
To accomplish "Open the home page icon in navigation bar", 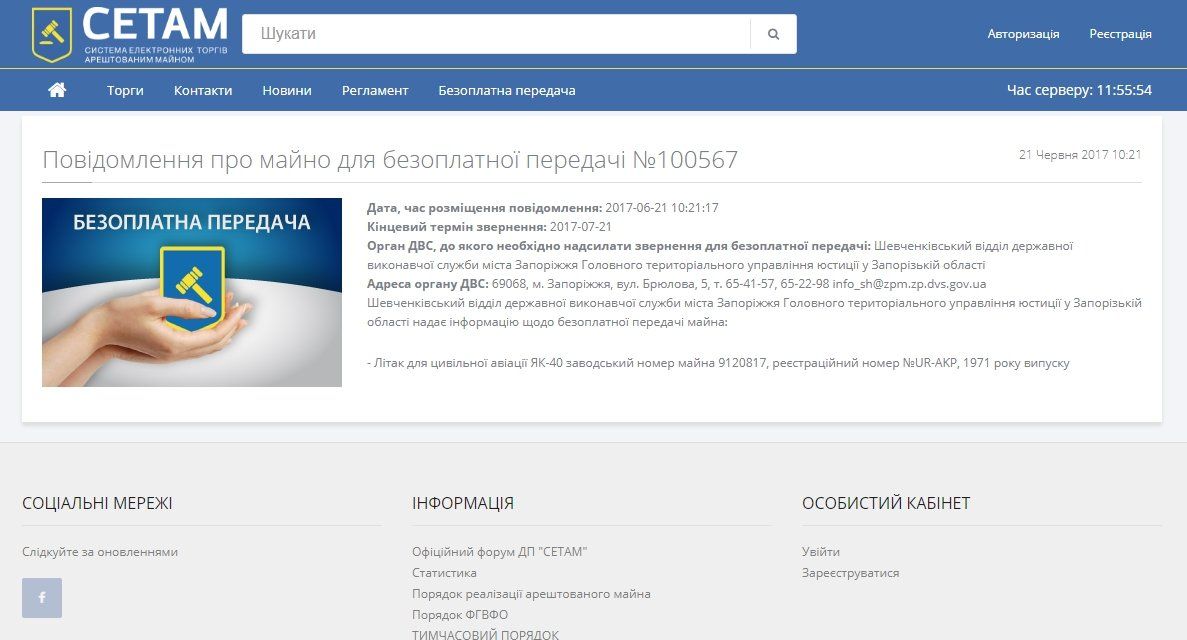I will coord(58,89).
